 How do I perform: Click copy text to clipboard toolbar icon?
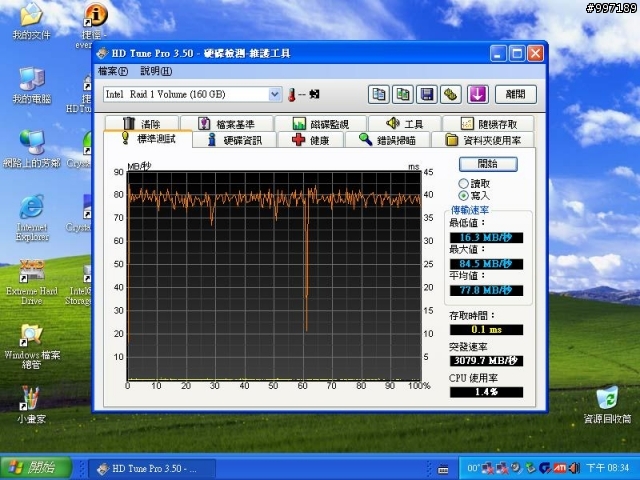pyautogui.click(x=378, y=95)
